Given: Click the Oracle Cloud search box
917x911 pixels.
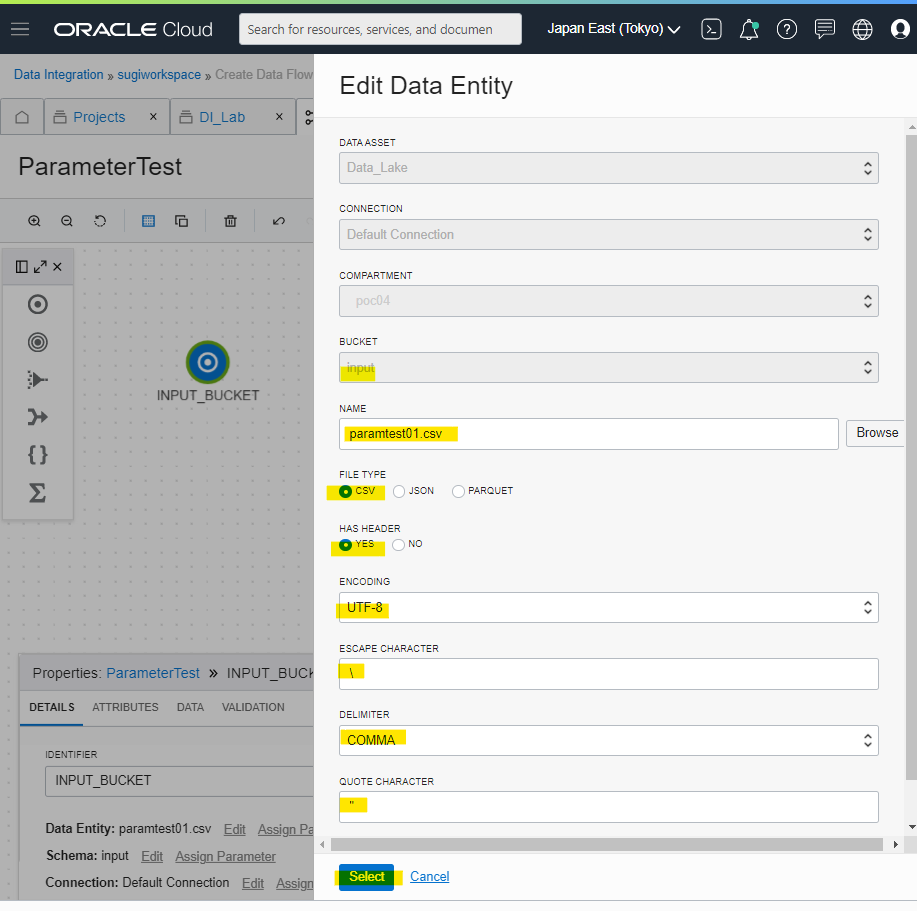Looking at the screenshot, I should coord(380,29).
